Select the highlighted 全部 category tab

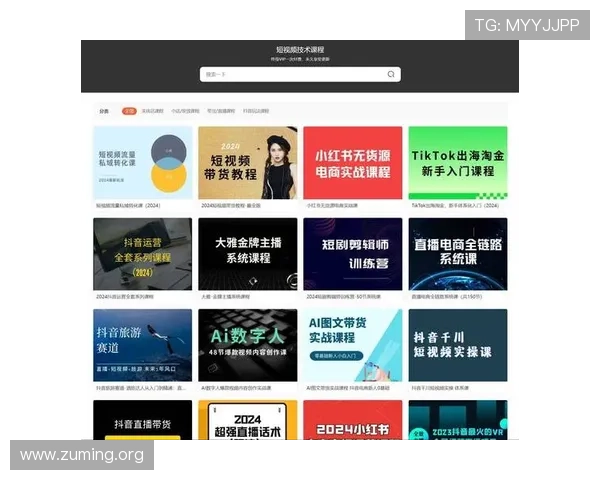click(129, 111)
